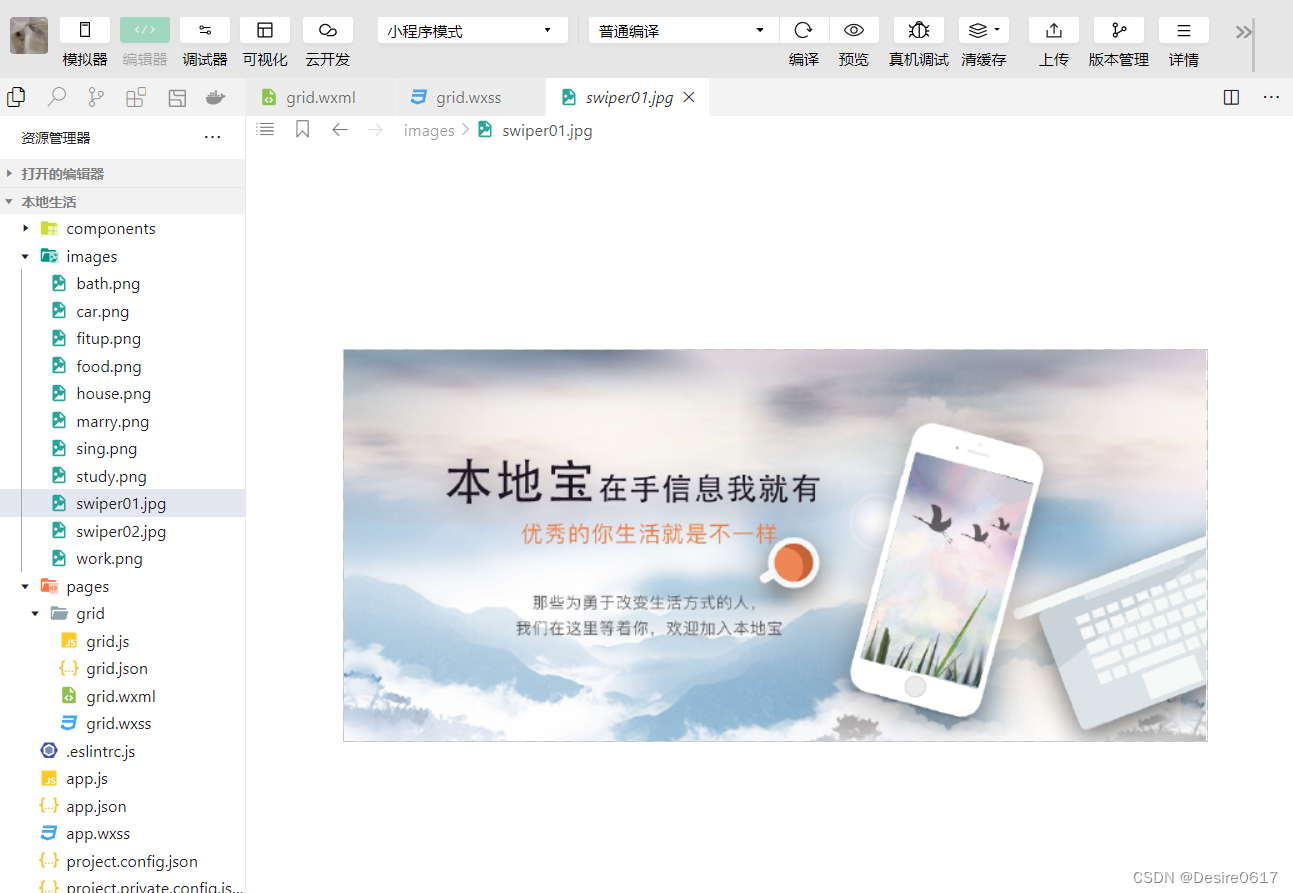Viewport: 1293px width, 893px height.
Task: Open bath.png in file tree
Action: (122, 283)
